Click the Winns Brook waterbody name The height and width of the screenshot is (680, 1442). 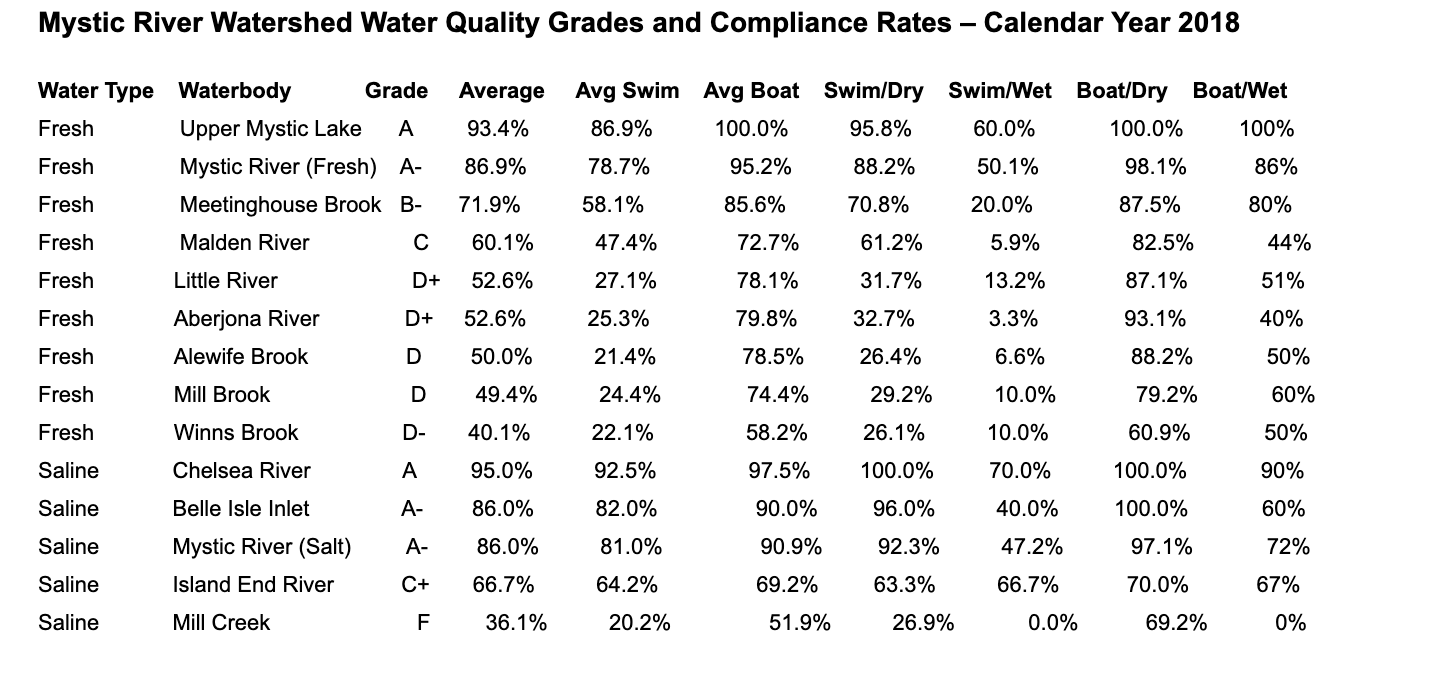(x=236, y=433)
